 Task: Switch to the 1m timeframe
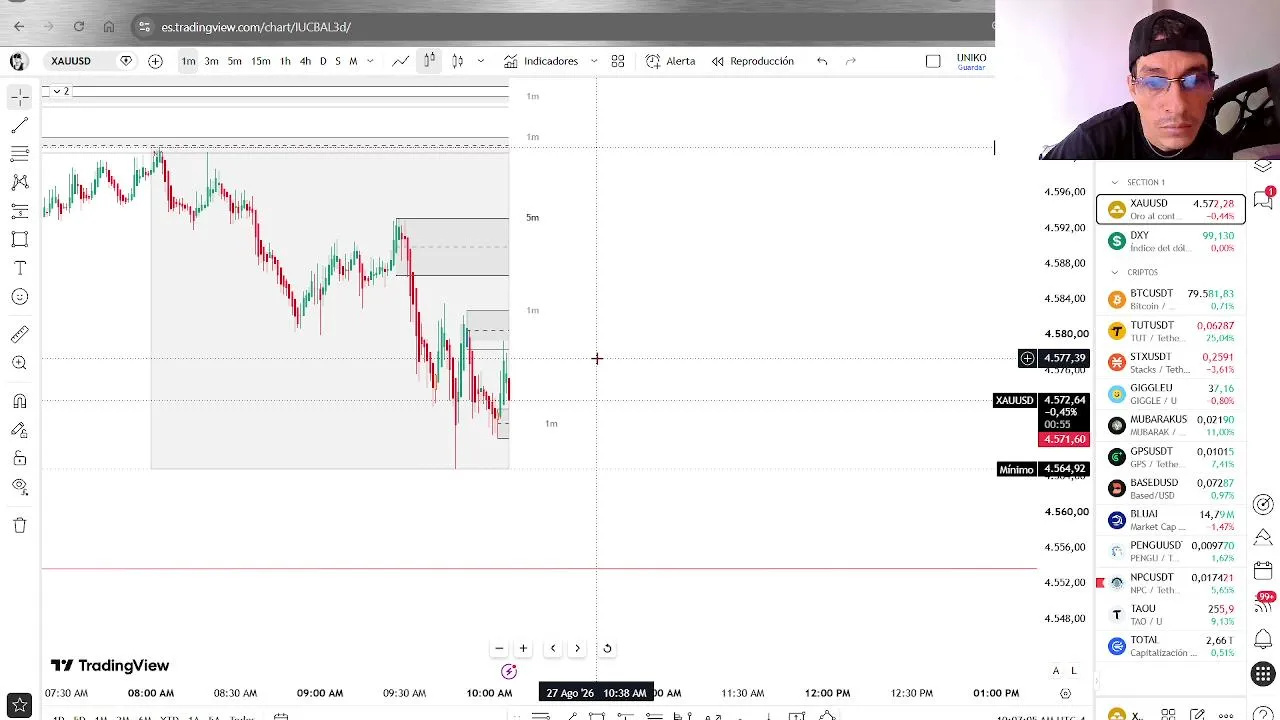(188, 61)
